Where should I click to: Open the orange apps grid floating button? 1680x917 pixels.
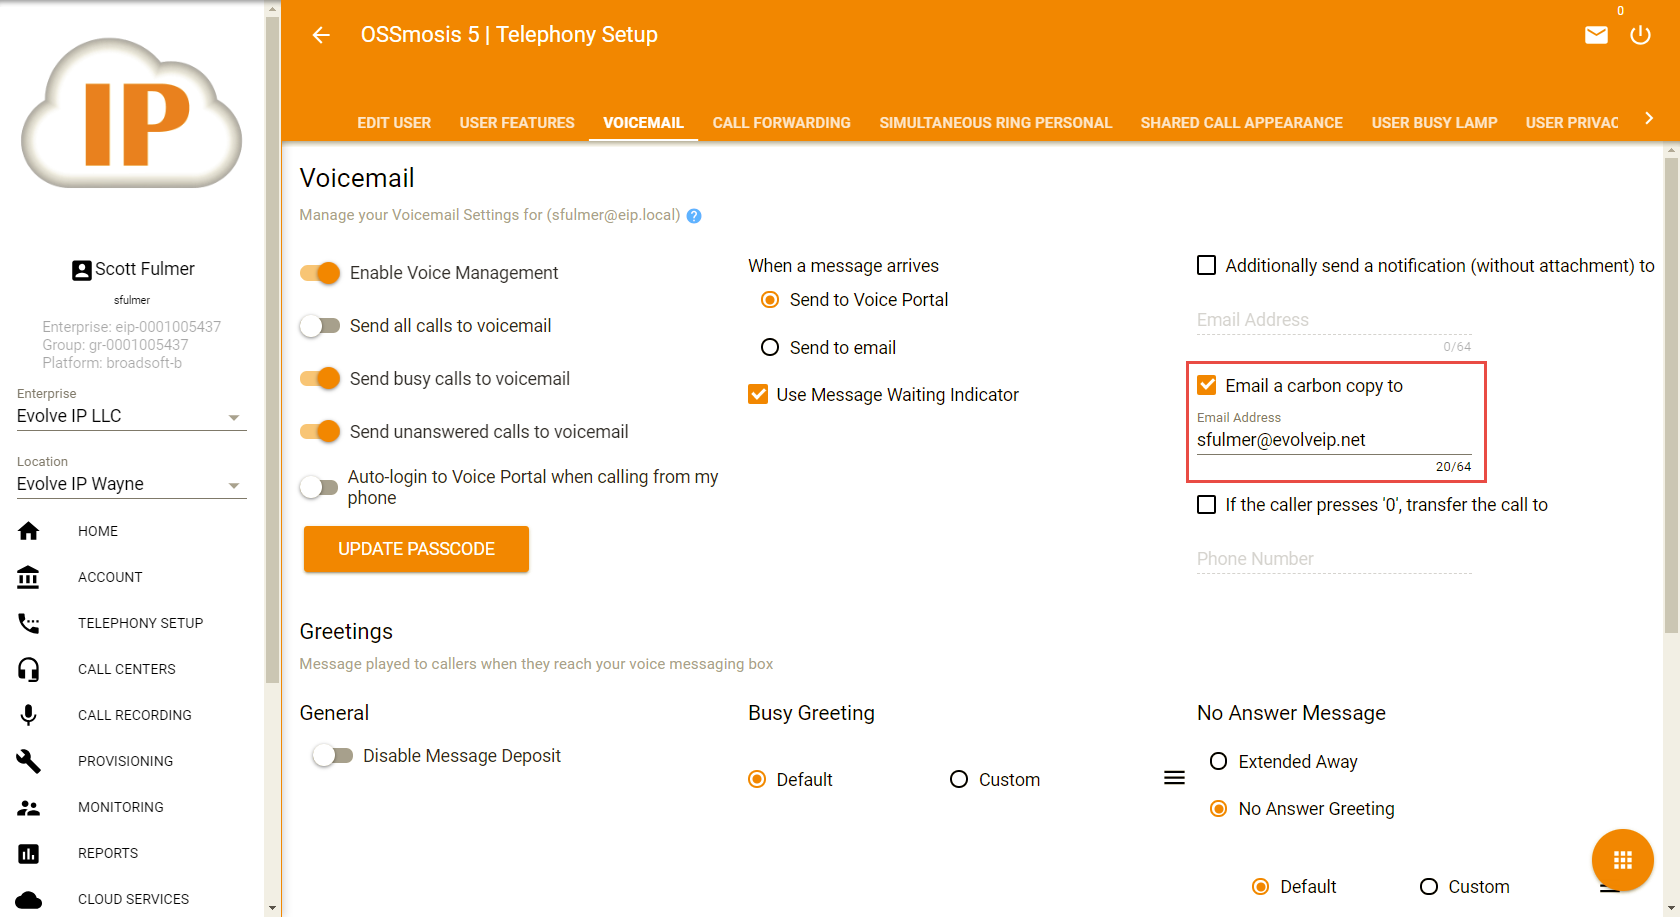pos(1622,860)
